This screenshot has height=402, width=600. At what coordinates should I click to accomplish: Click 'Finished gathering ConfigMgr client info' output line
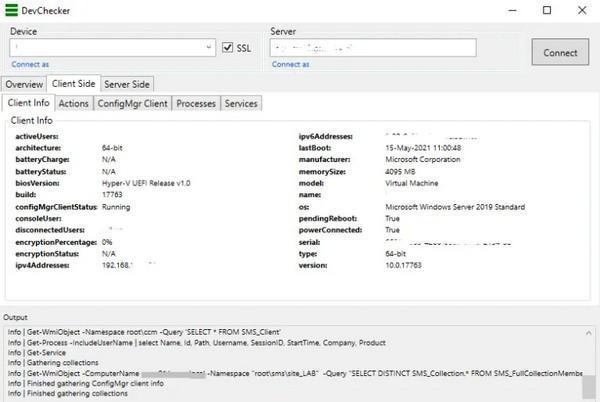(86, 383)
